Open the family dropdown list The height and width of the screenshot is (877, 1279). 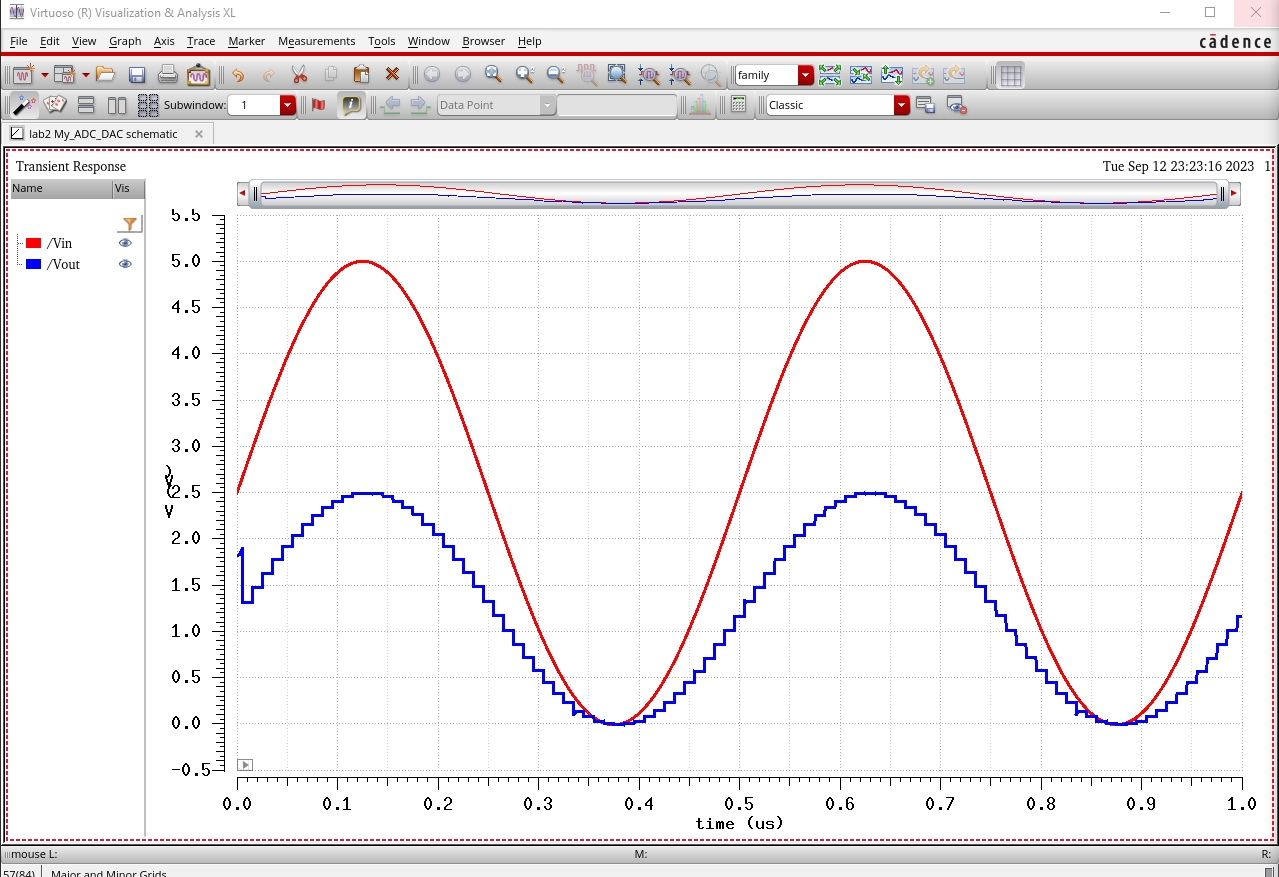[x=805, y=75]
